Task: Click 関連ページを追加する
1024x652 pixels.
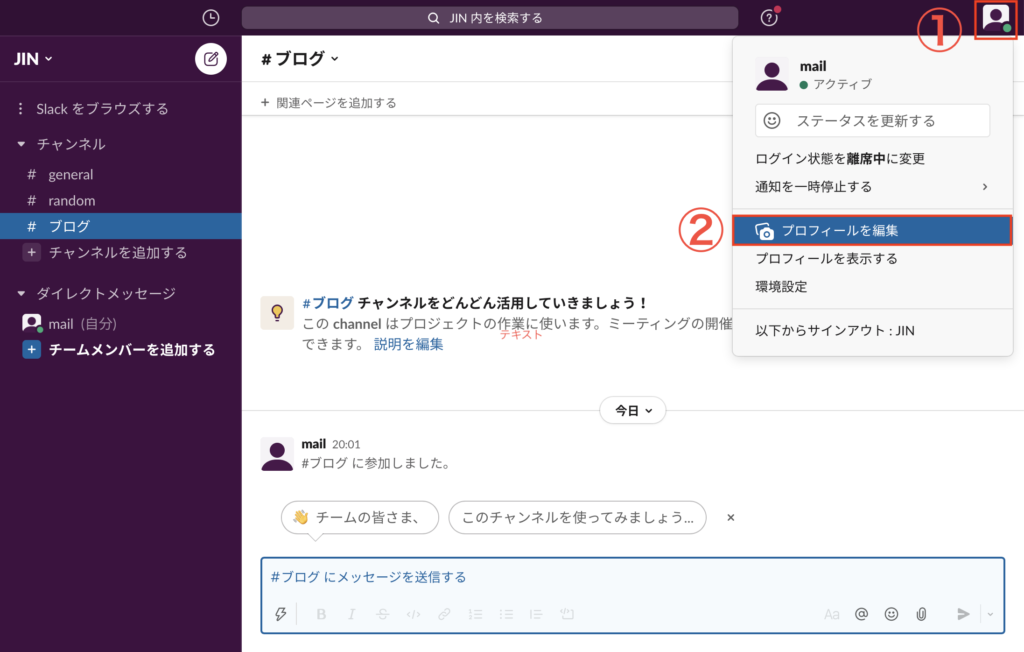Action: coord(328,103)
